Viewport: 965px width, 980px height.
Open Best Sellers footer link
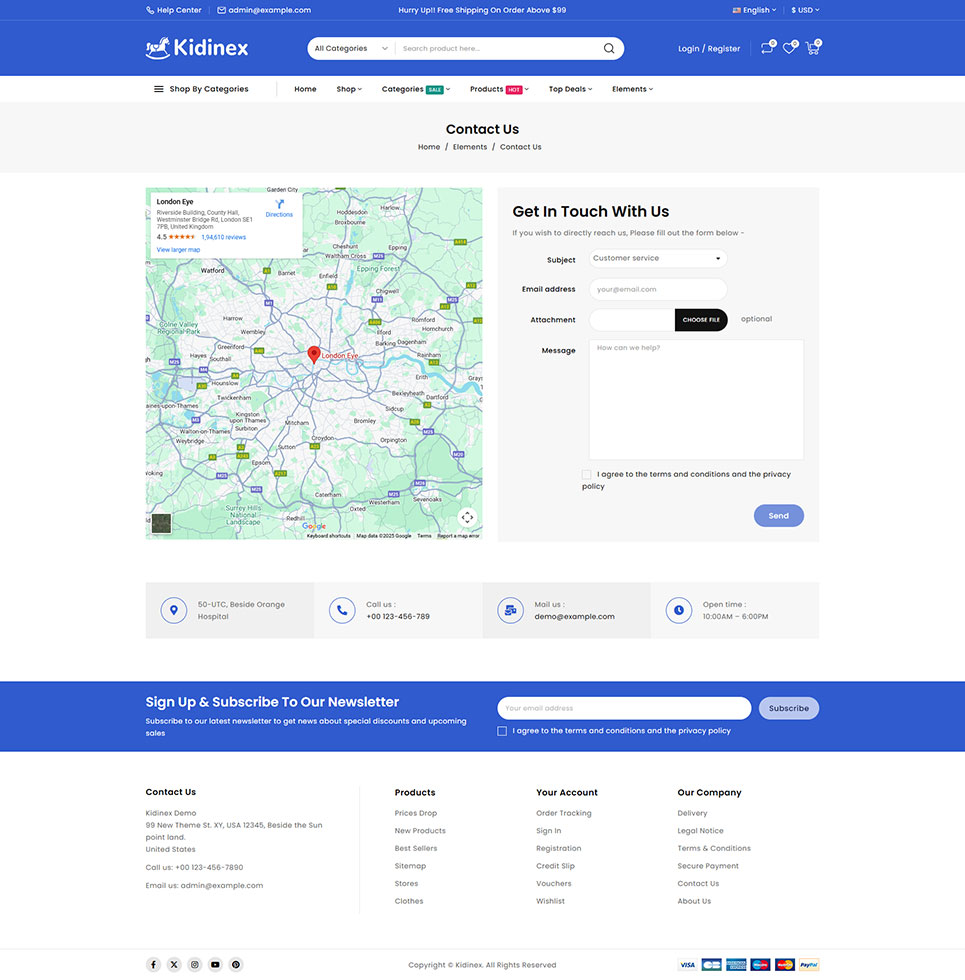[x=416, y=848]
